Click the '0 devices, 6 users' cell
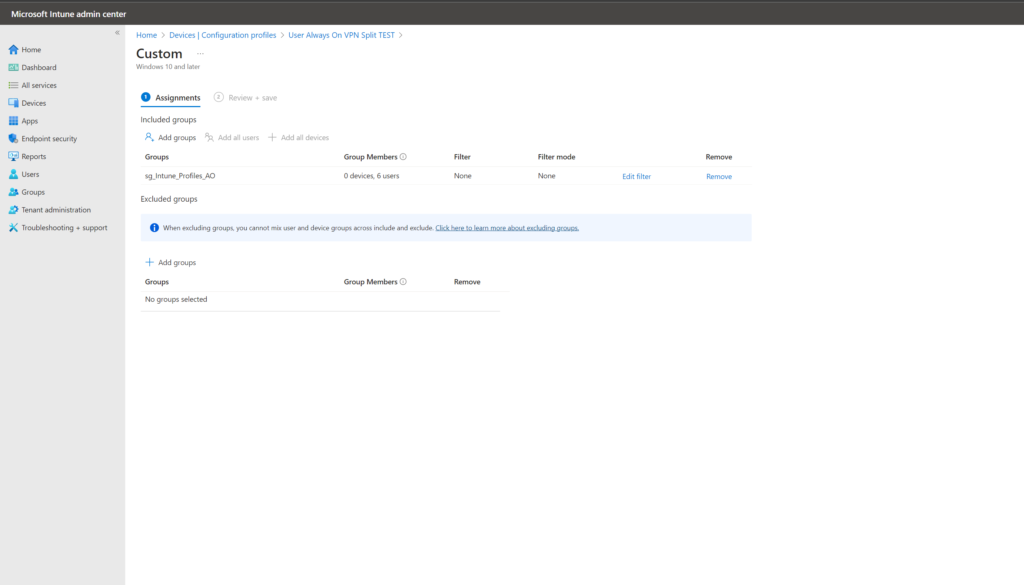Screen dimensions: 1024x585 tap(371, 176)
